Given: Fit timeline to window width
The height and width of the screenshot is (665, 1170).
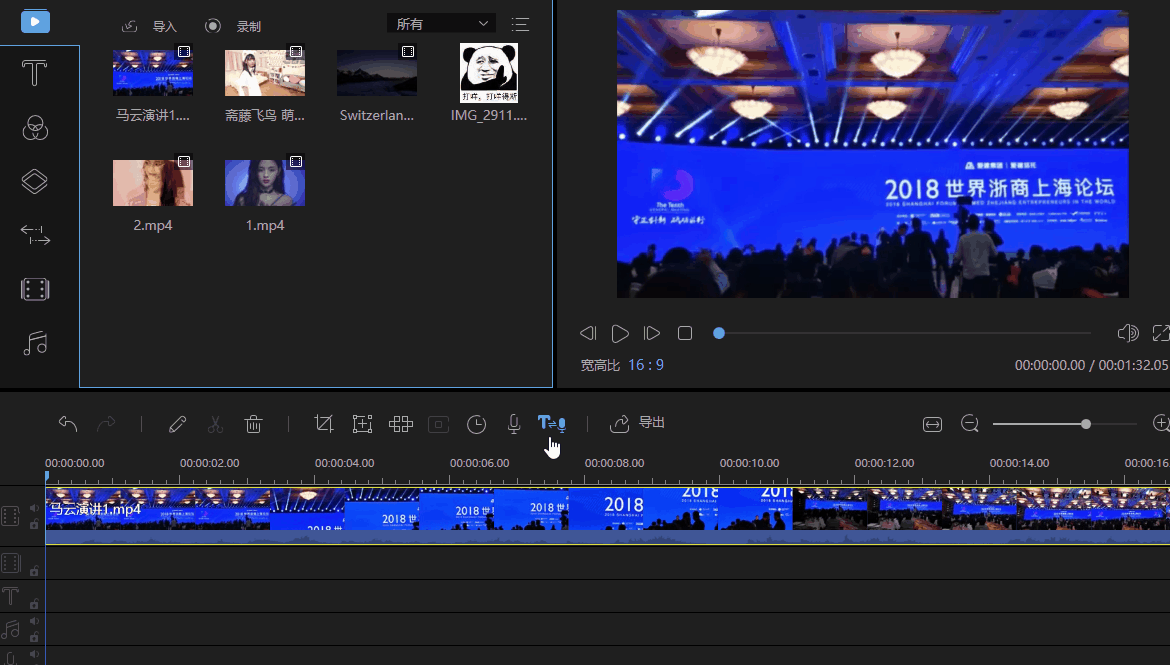Looking at the screenshot, I should (932, 424).
